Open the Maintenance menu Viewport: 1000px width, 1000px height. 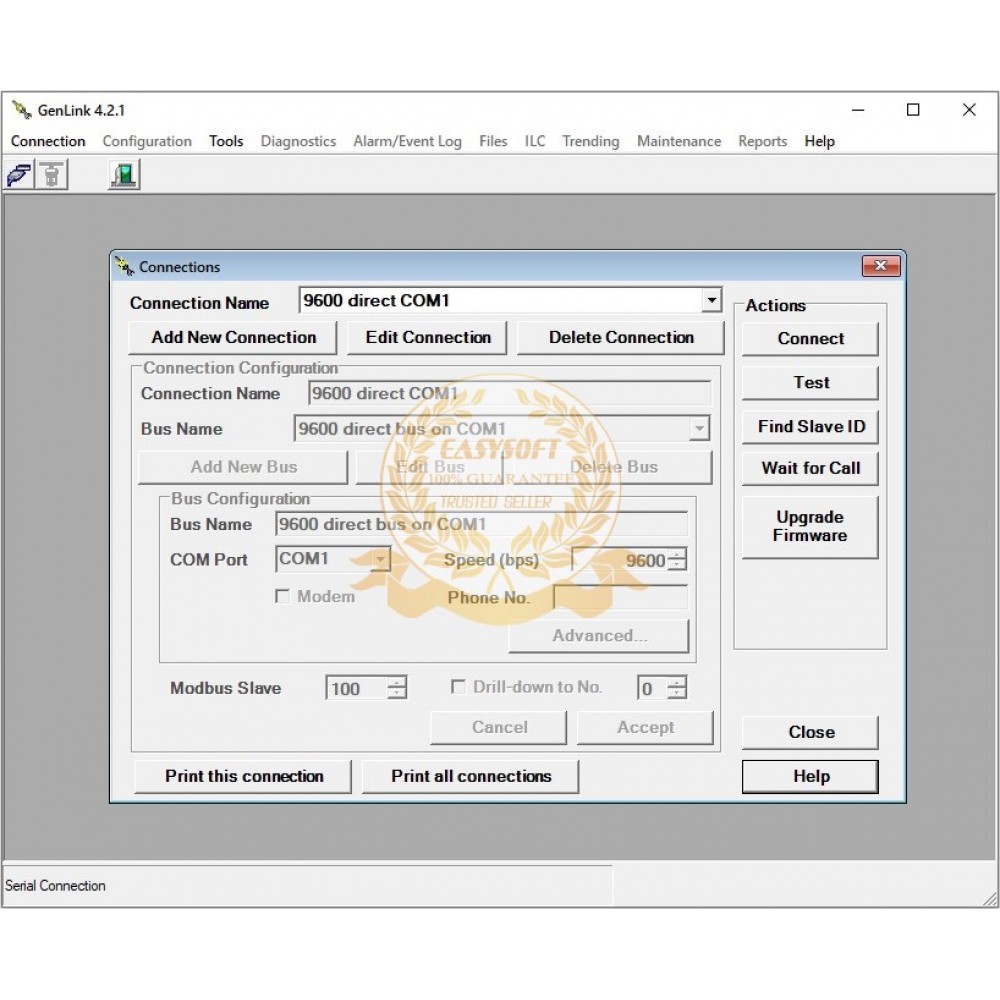[679, 141]
